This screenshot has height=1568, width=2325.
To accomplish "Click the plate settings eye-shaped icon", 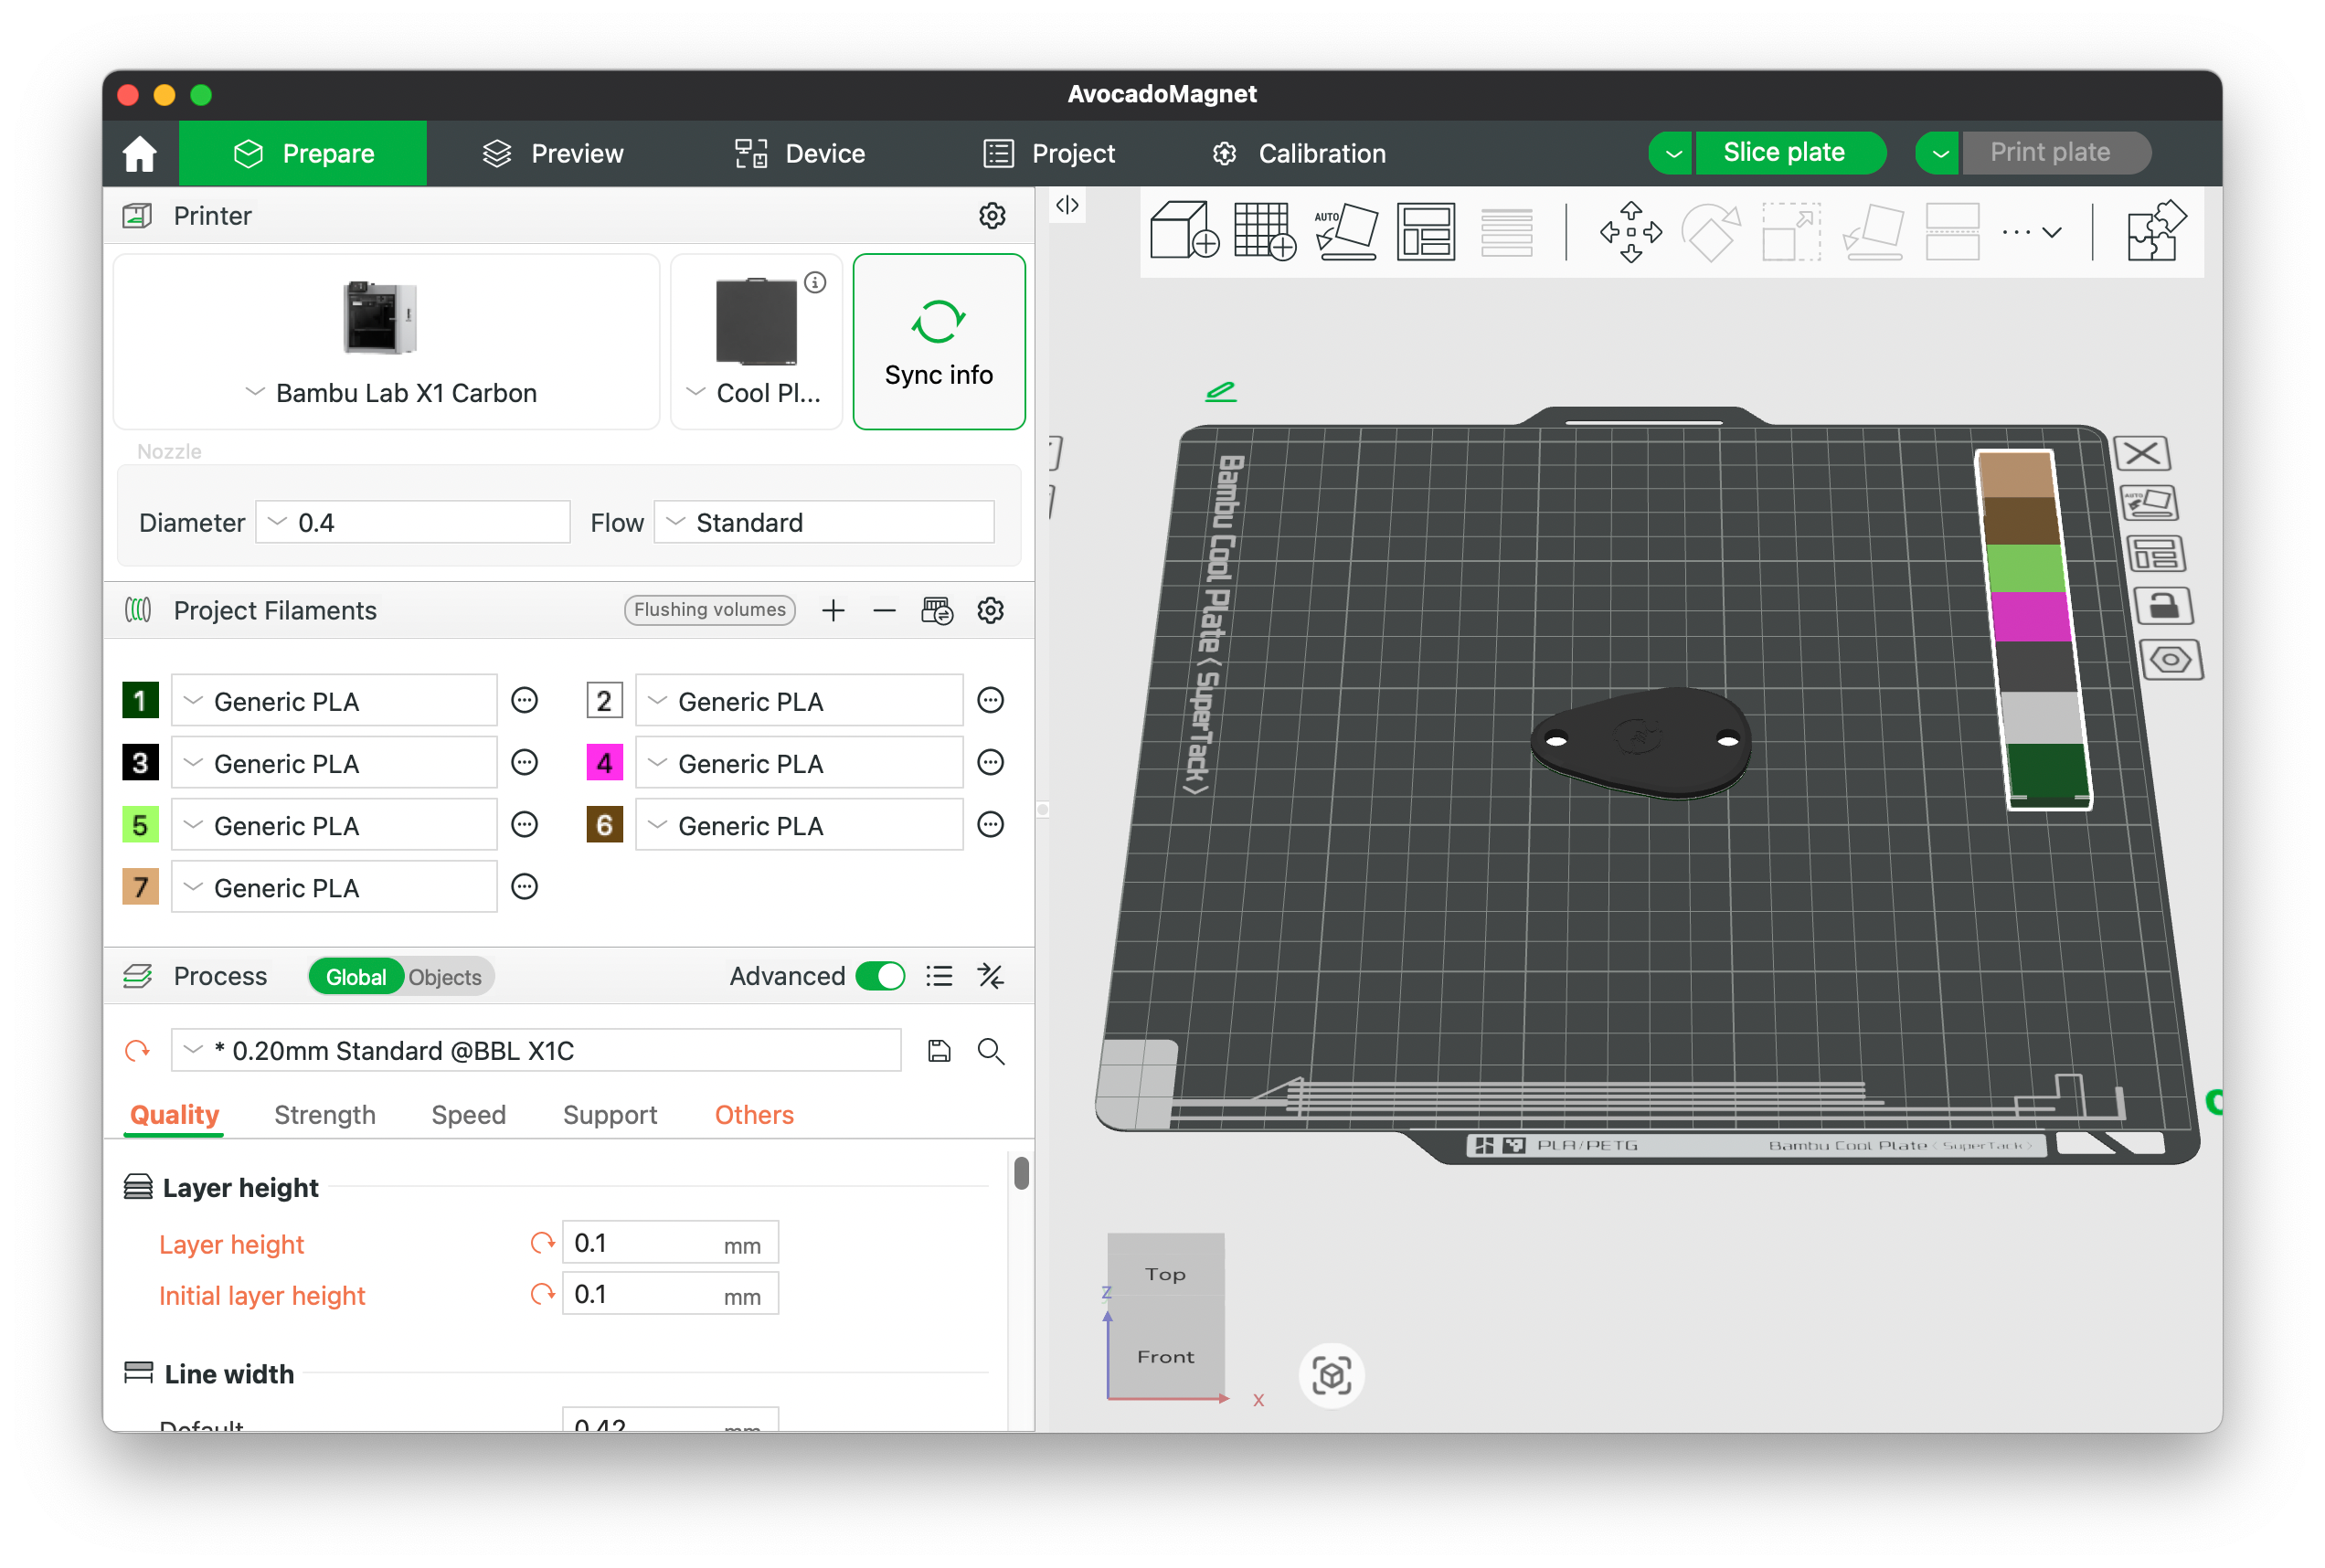I will 2170,659.
